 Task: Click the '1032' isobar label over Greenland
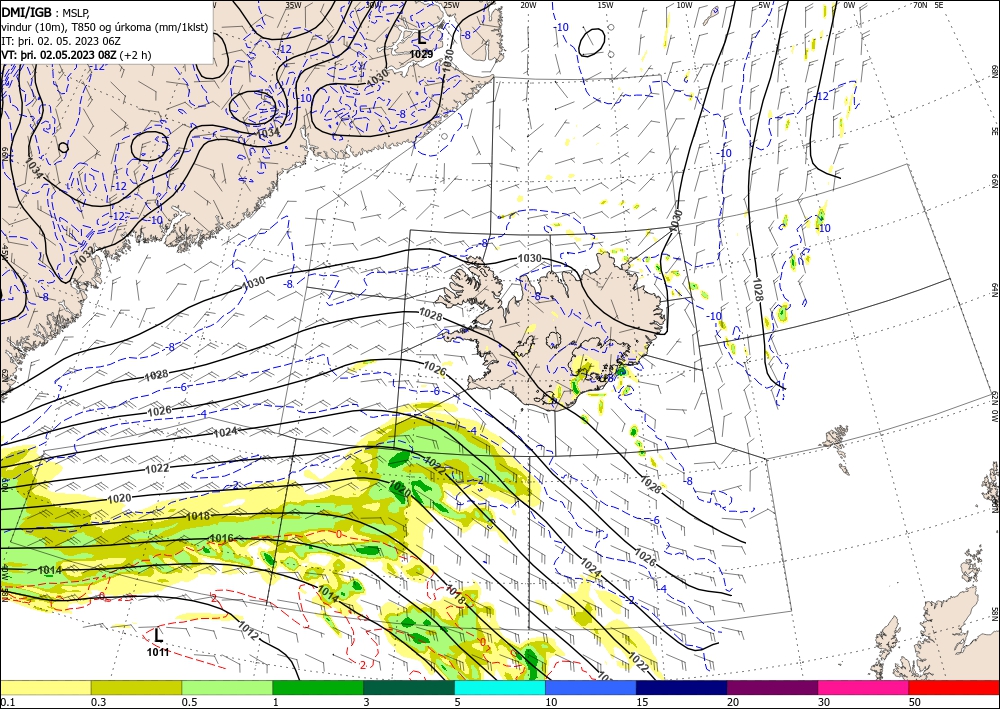point(85,256)
